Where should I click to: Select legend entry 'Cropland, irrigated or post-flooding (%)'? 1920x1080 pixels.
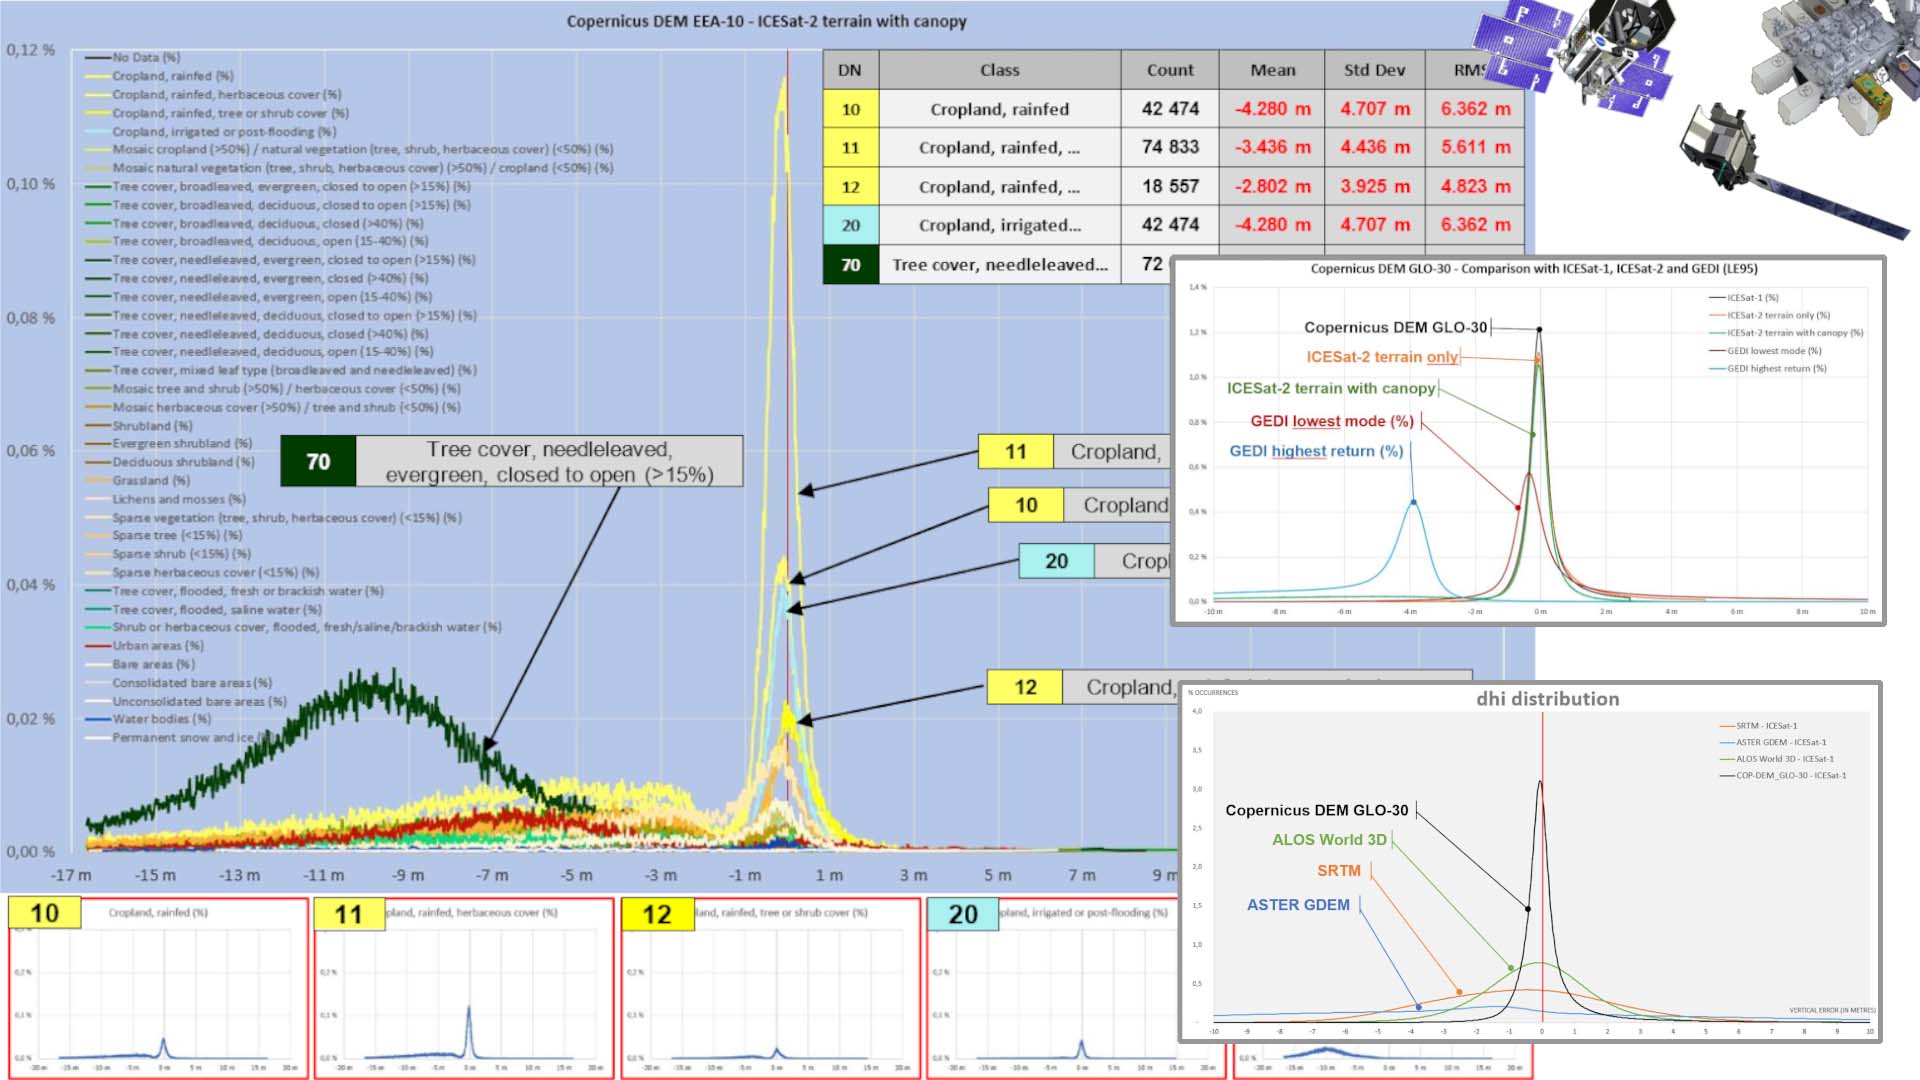(211, 131)
